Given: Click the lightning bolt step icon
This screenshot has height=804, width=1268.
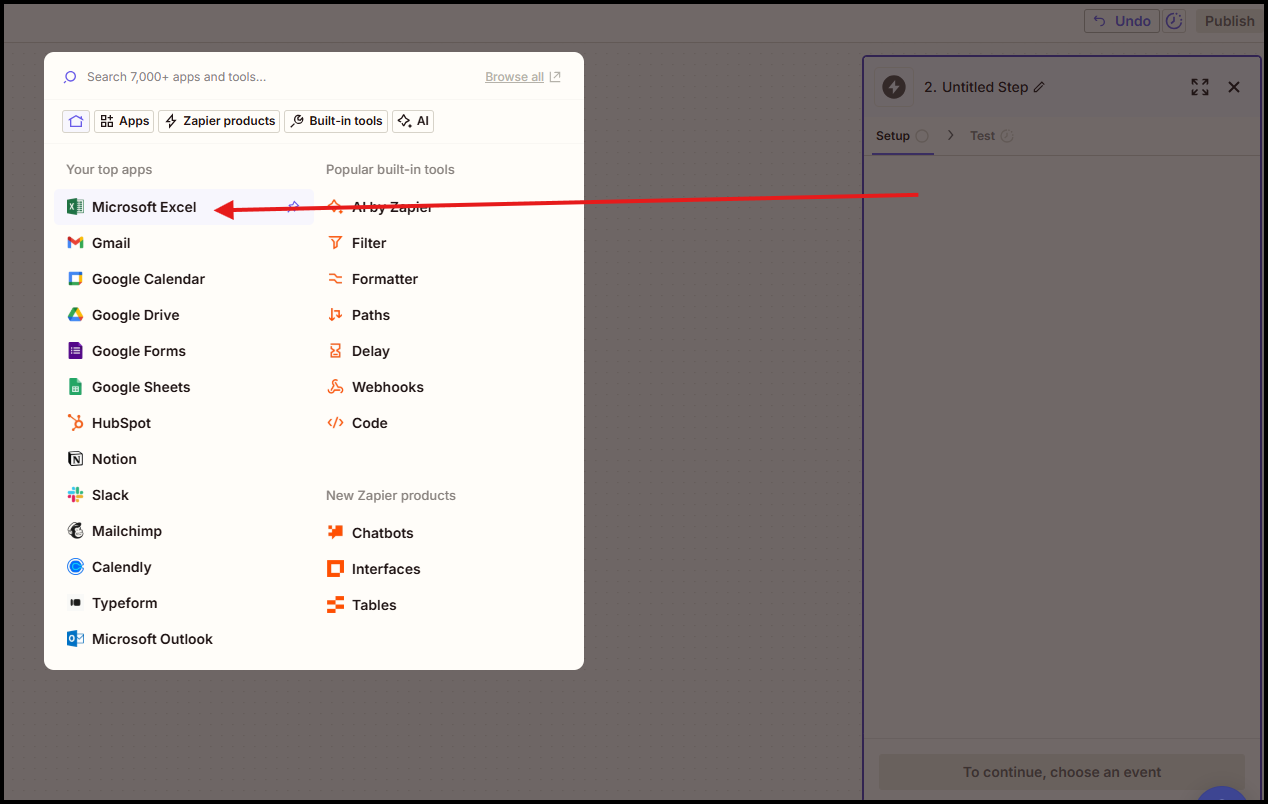Looking at the screenshot, I should (894, 87).
